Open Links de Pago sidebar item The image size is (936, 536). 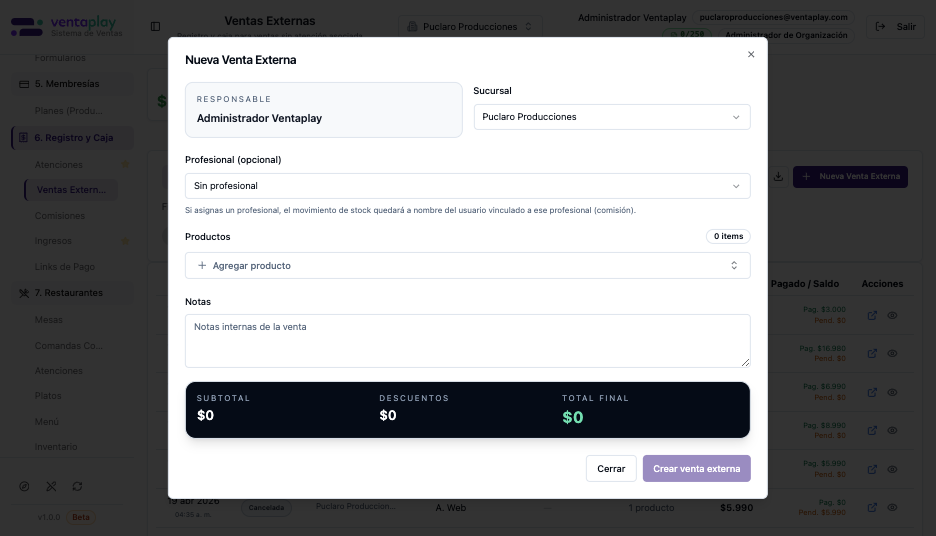(64, 267)
